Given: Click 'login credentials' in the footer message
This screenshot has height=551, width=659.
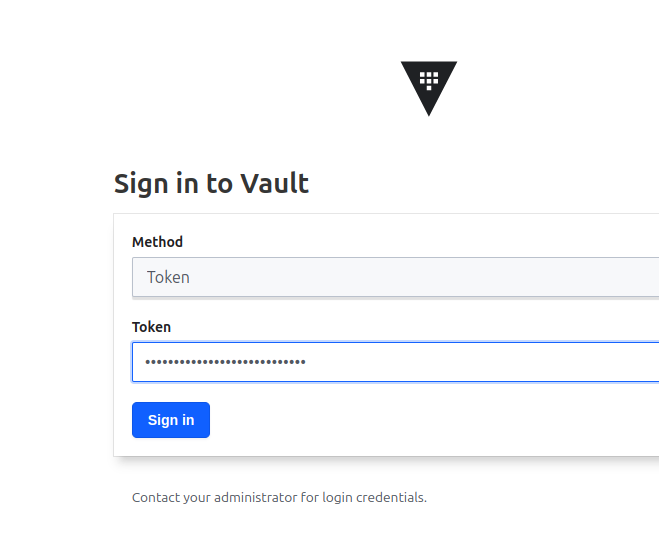Looking at the screenshot, I should (x=374, y=498).
